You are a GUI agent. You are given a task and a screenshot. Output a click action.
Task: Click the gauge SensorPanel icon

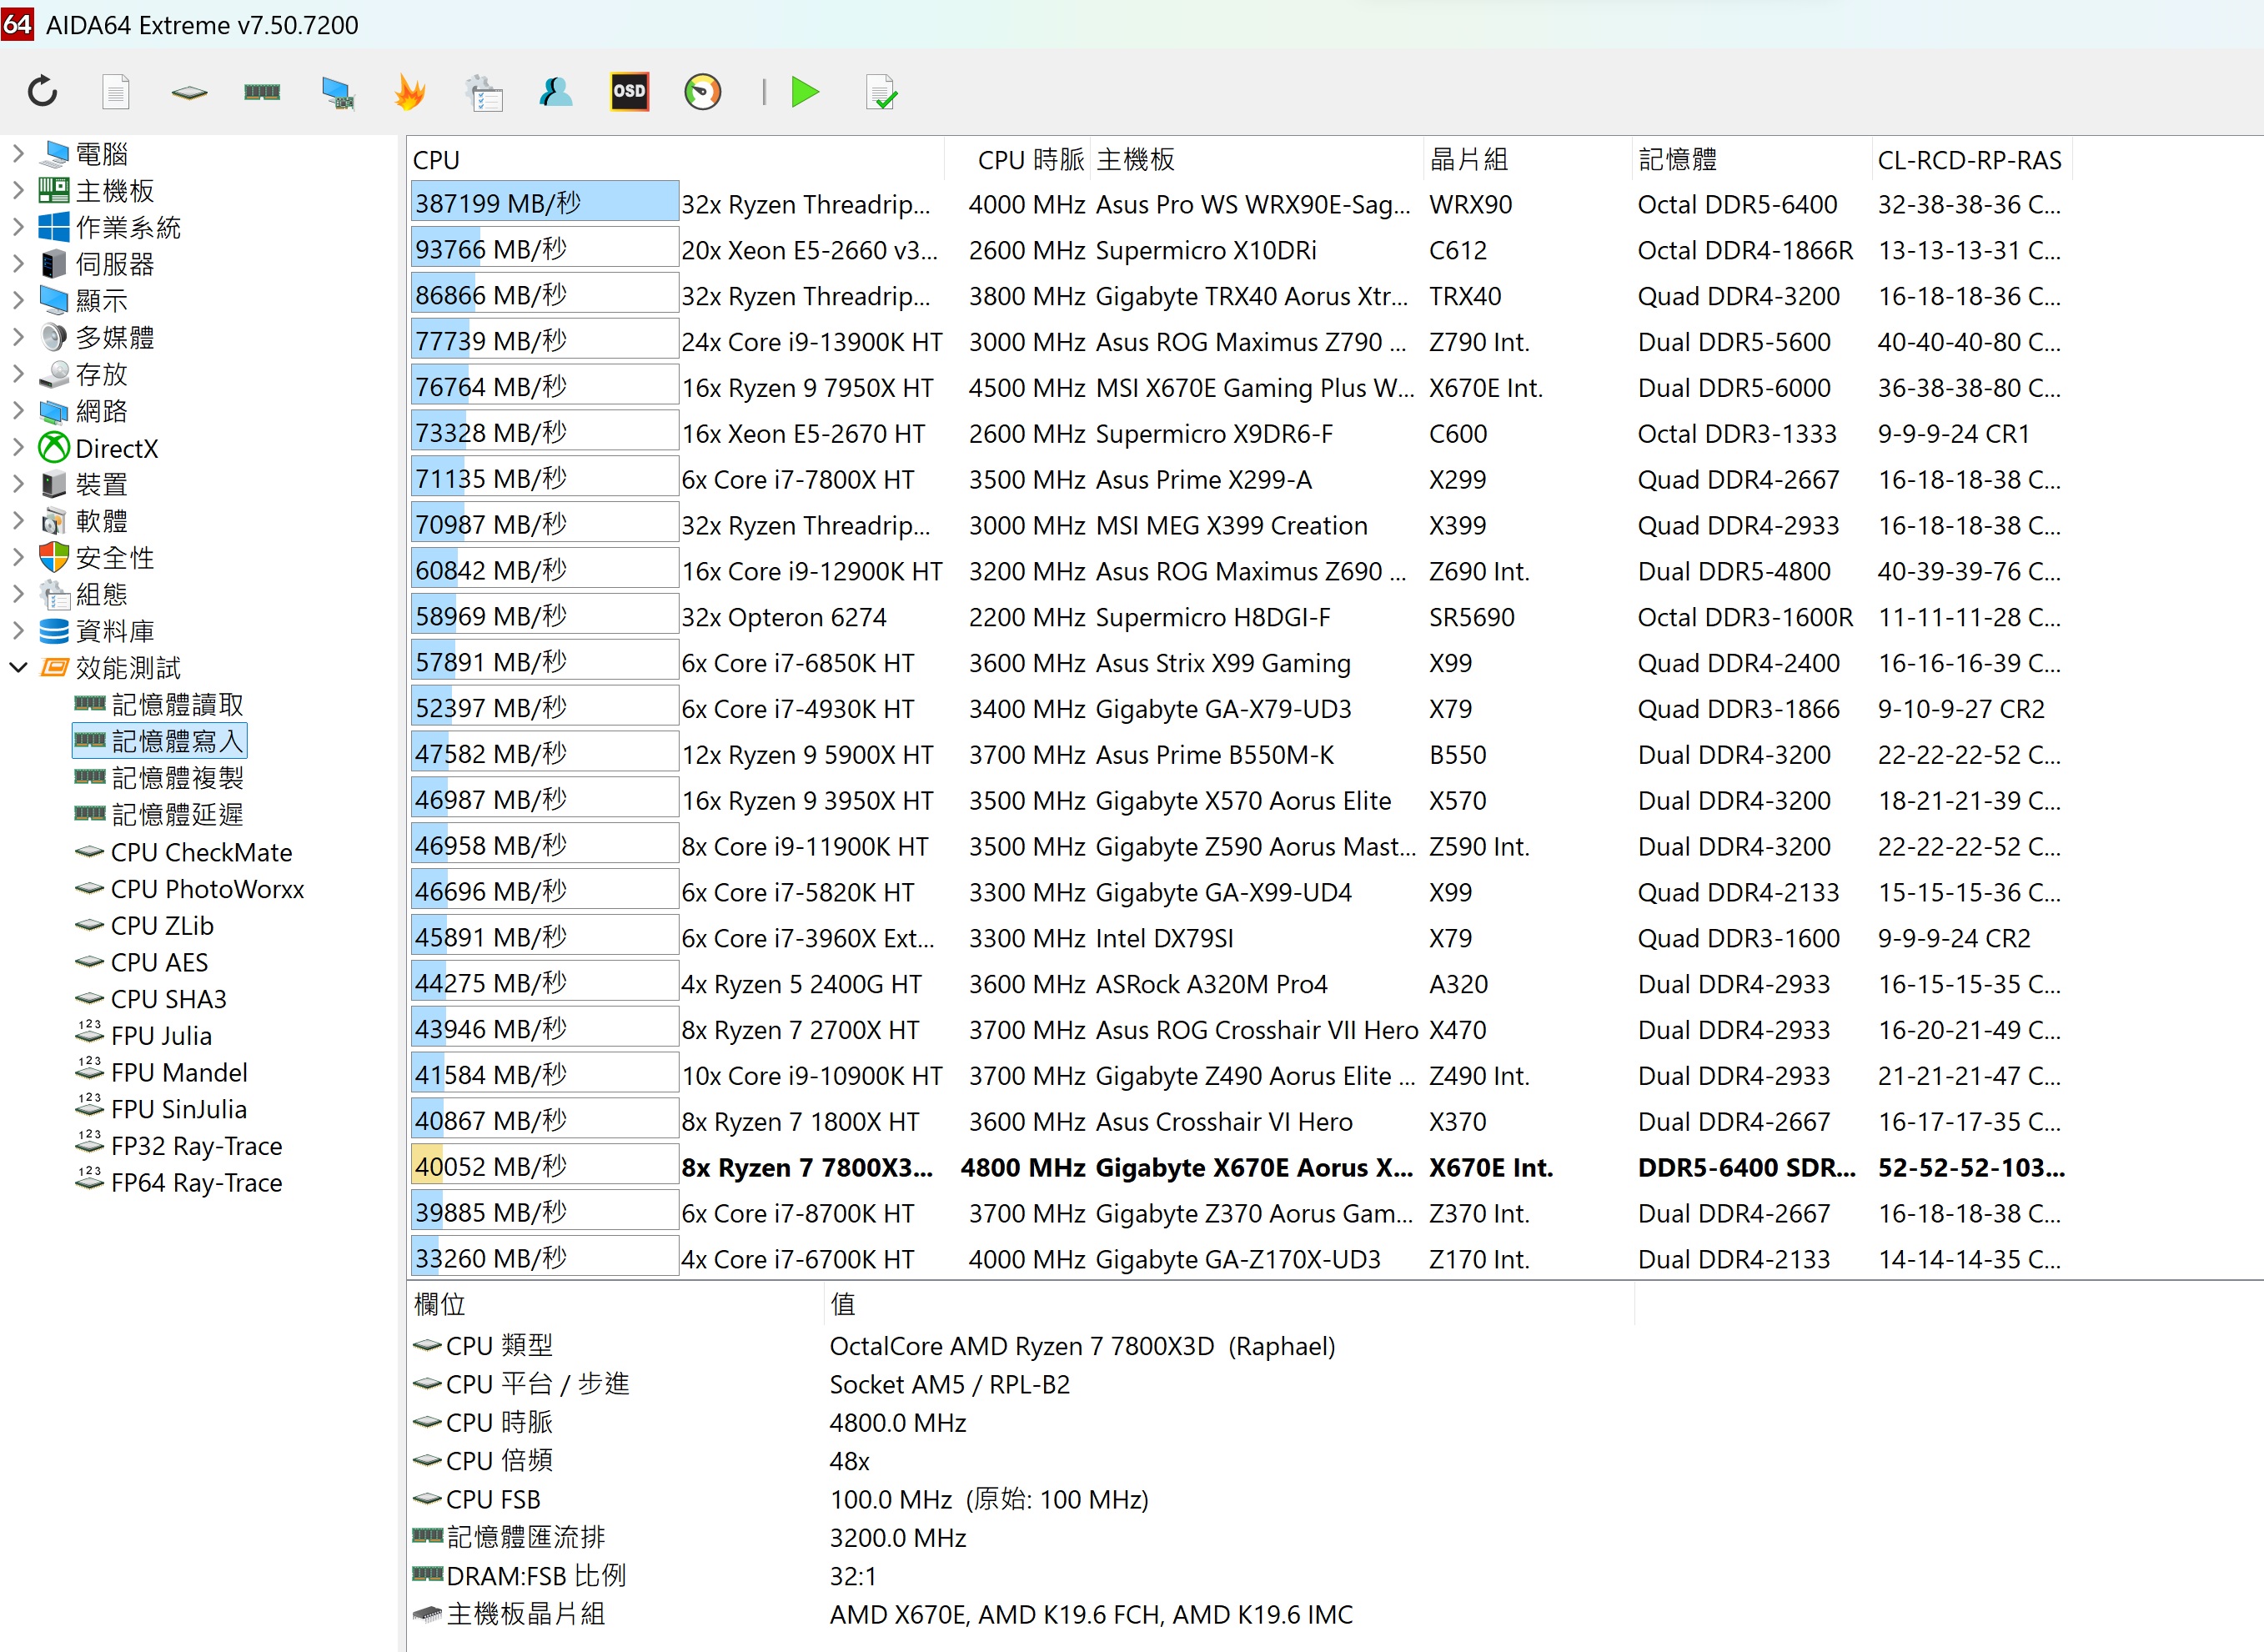pyautogui.click(x=703, y=92)
